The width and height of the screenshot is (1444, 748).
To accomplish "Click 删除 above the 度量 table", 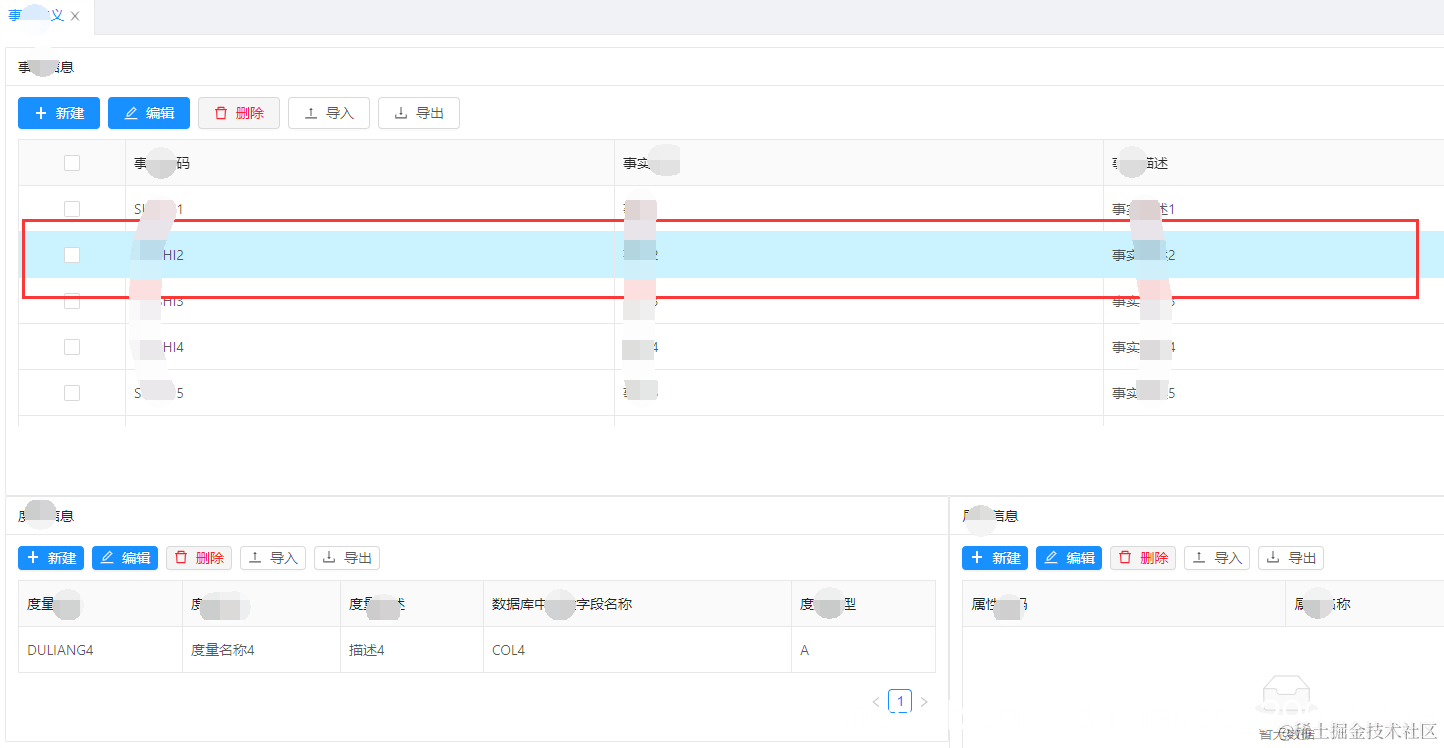I will (199, 558).
